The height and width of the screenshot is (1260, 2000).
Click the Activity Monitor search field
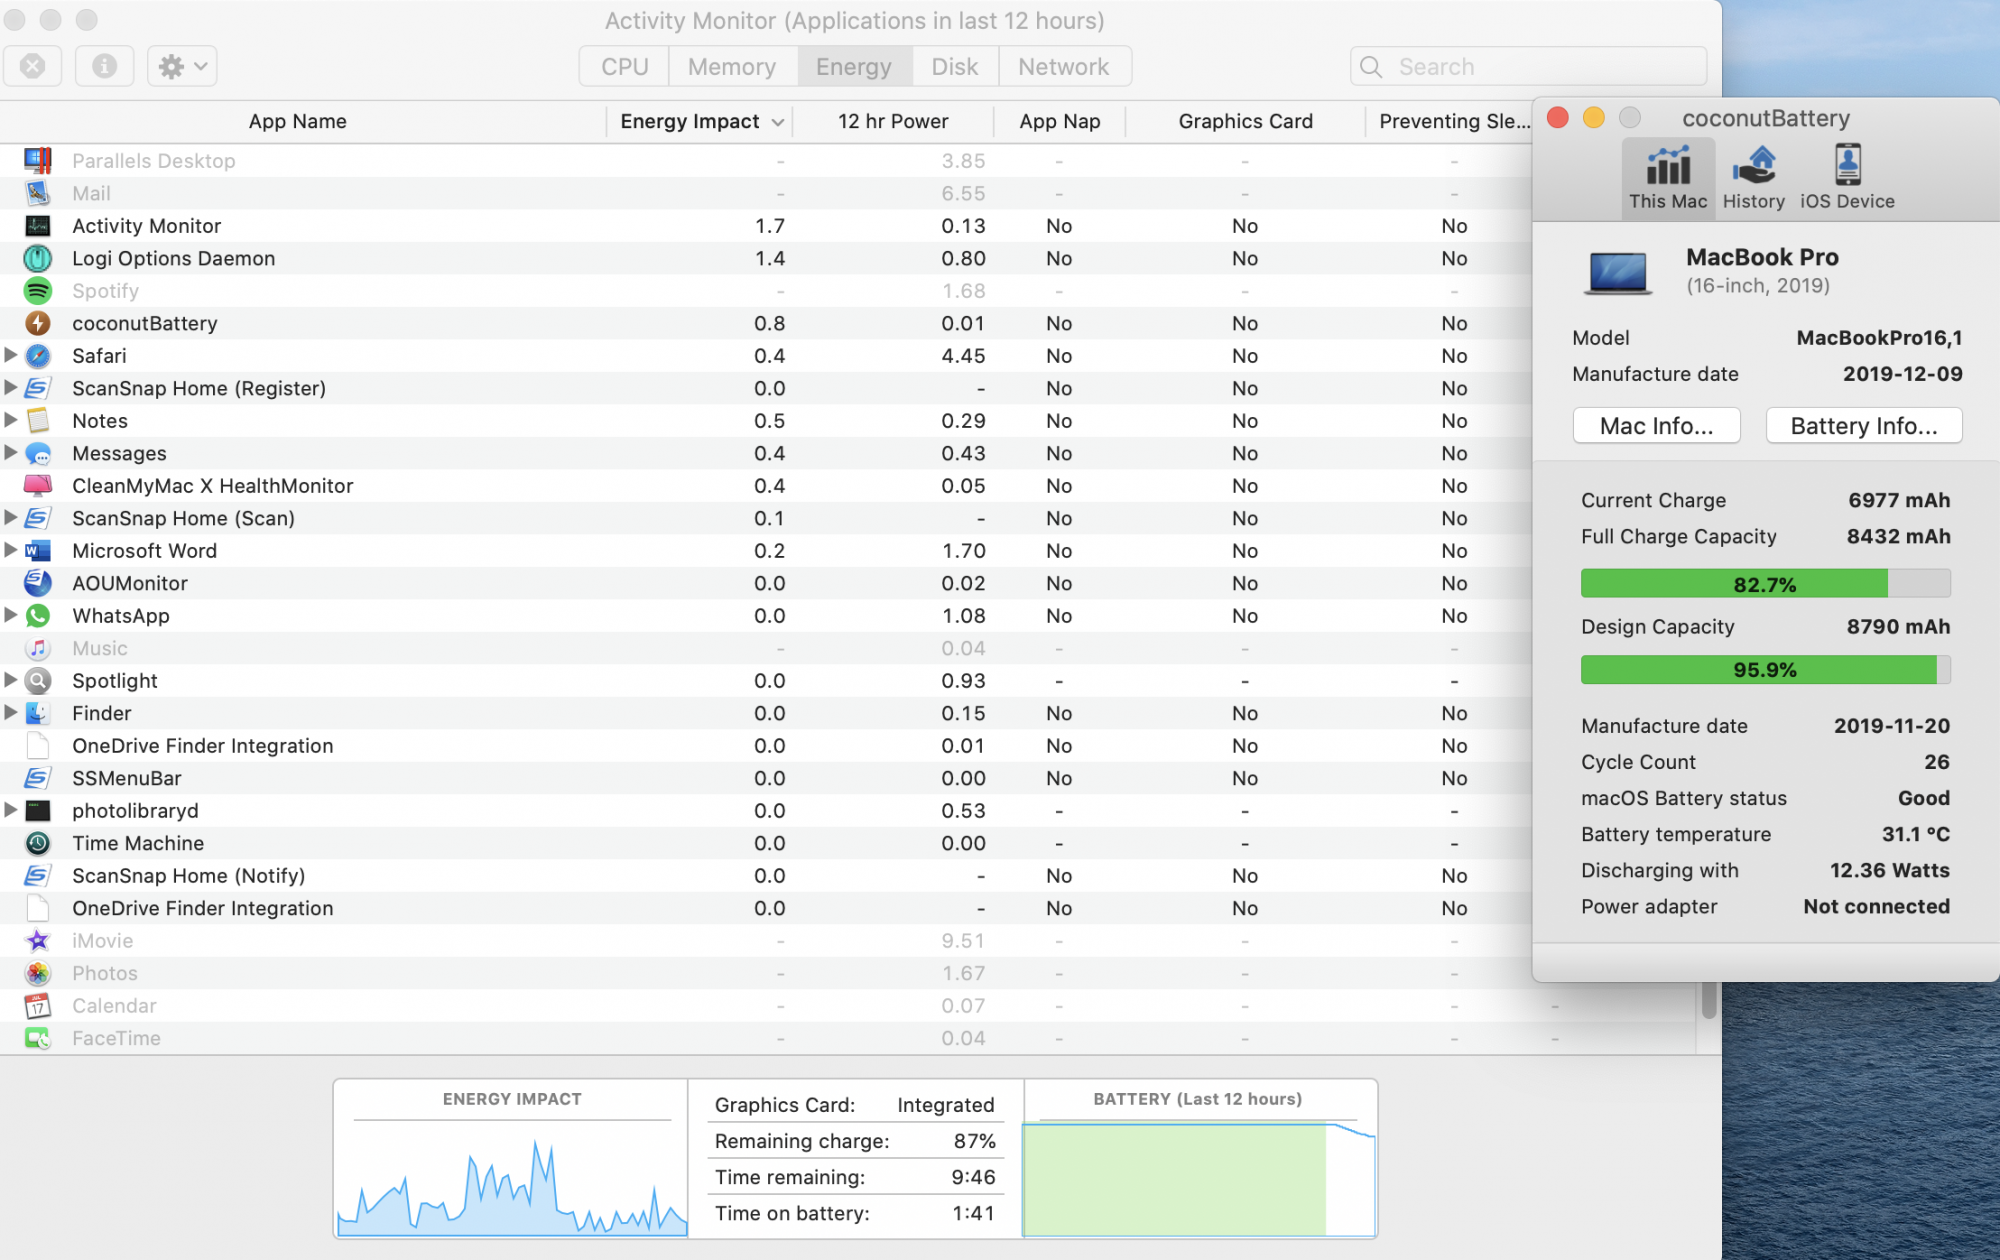click(x=1528, y=66)
